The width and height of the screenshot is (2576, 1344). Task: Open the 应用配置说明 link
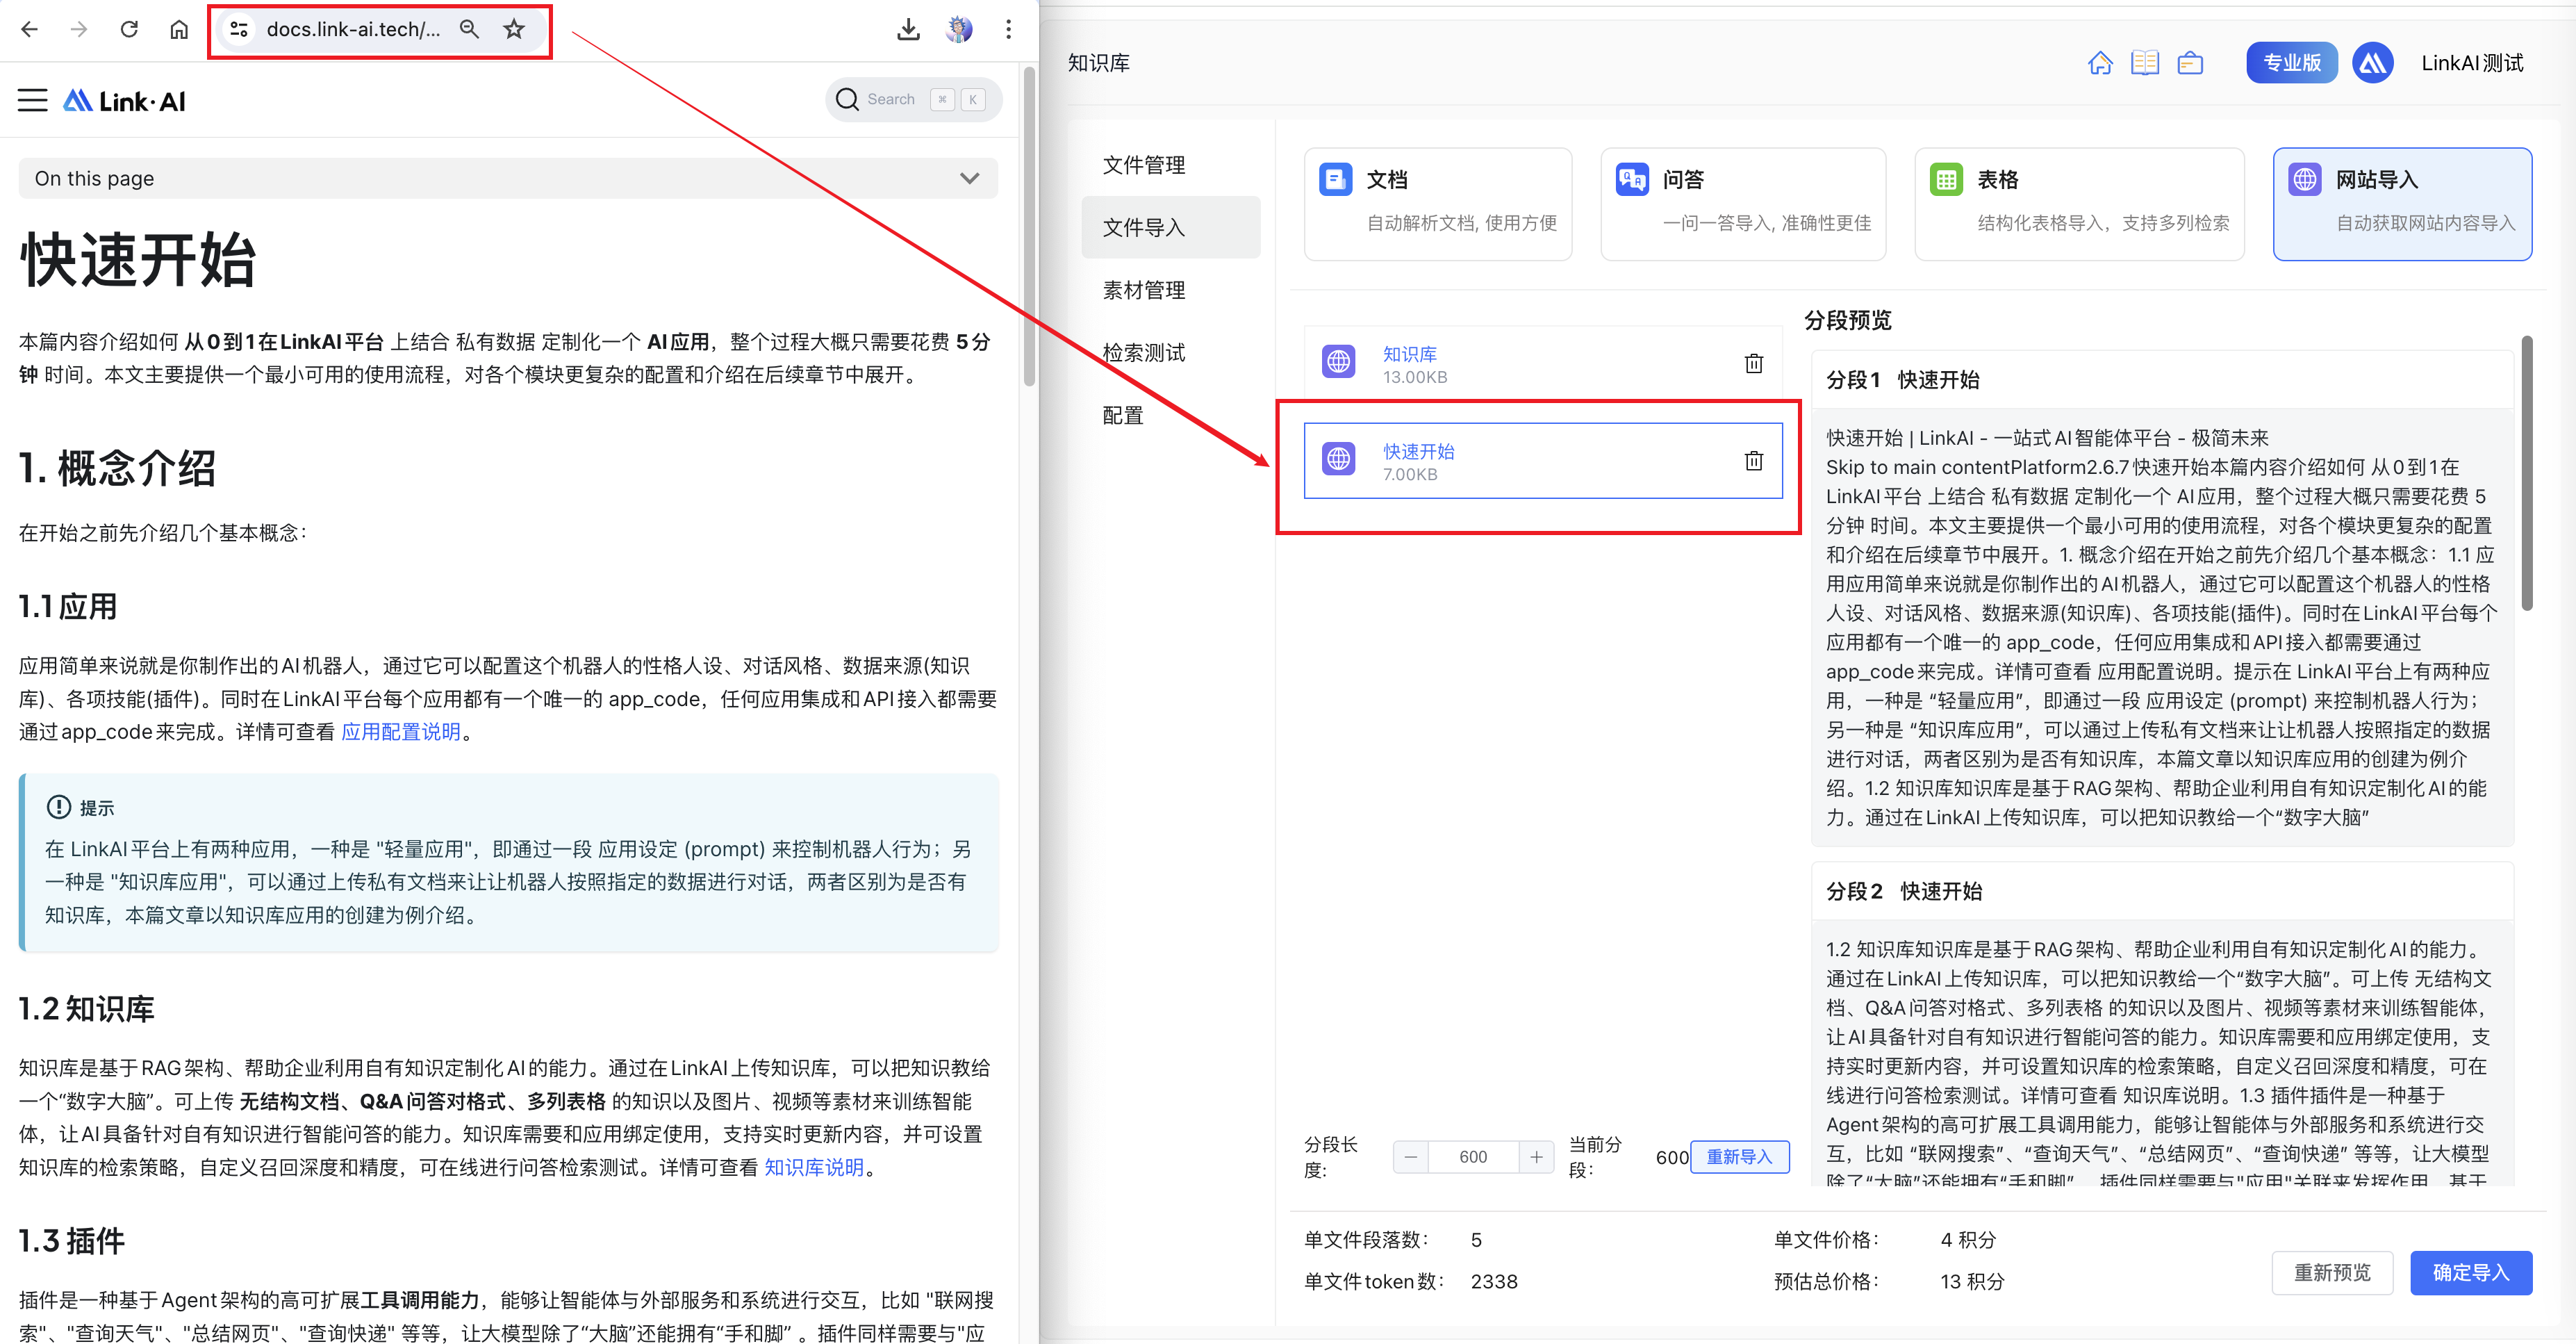(x=400, y=732)
